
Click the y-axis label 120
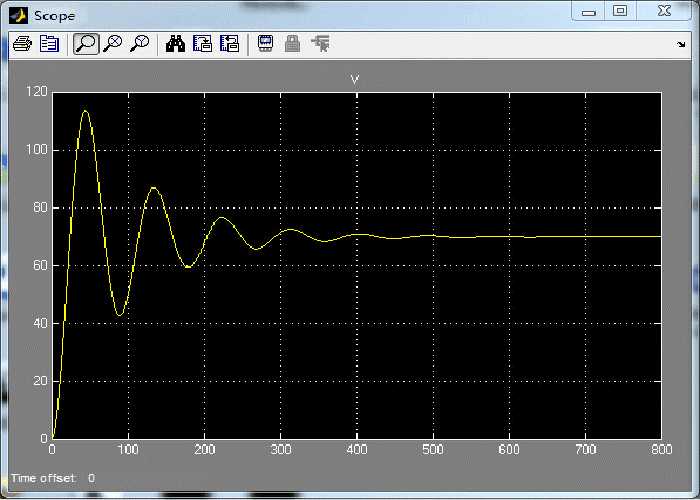pyautogui.click(x=37, y=92)
